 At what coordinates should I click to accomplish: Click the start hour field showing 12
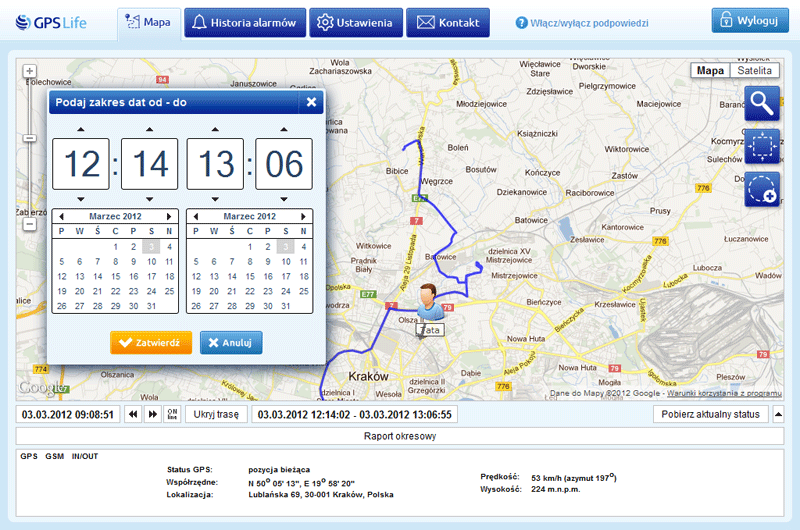point(81,164)
